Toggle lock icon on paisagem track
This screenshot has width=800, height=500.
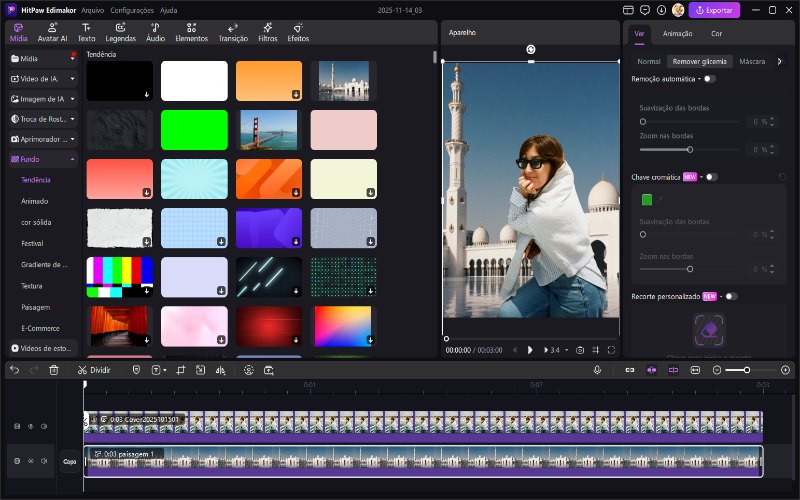(17, 461)
